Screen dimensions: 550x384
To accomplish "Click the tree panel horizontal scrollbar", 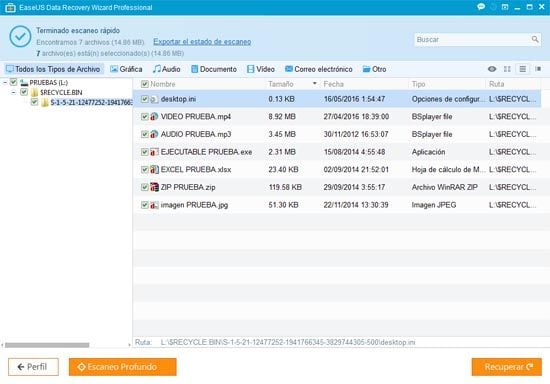I will point(47,345).
